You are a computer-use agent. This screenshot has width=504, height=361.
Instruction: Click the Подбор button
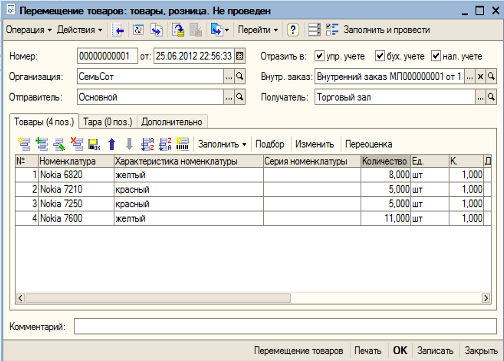click(x=270, y=144)
